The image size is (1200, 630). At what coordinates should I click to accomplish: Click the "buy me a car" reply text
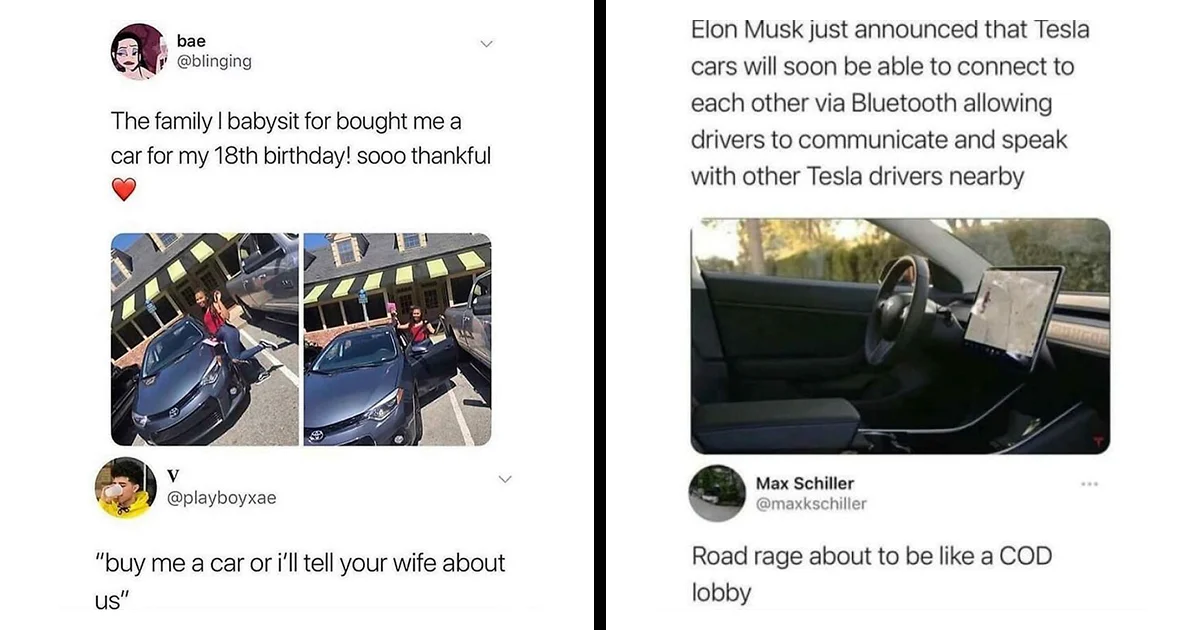click(x=300, y=578)
